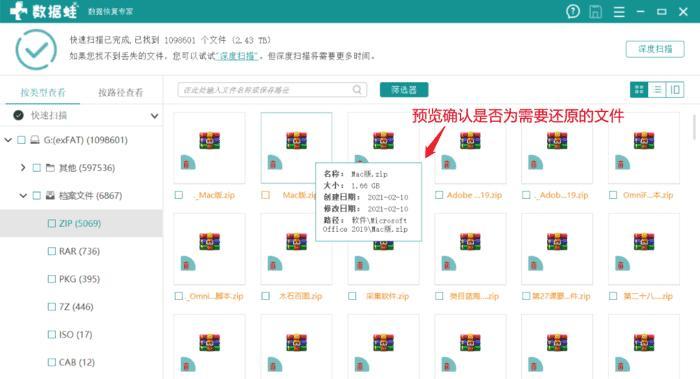Follow the 深度扫描 hyperlink in the message
Viewport: 700px width, 379px height.
pos(237,56)
